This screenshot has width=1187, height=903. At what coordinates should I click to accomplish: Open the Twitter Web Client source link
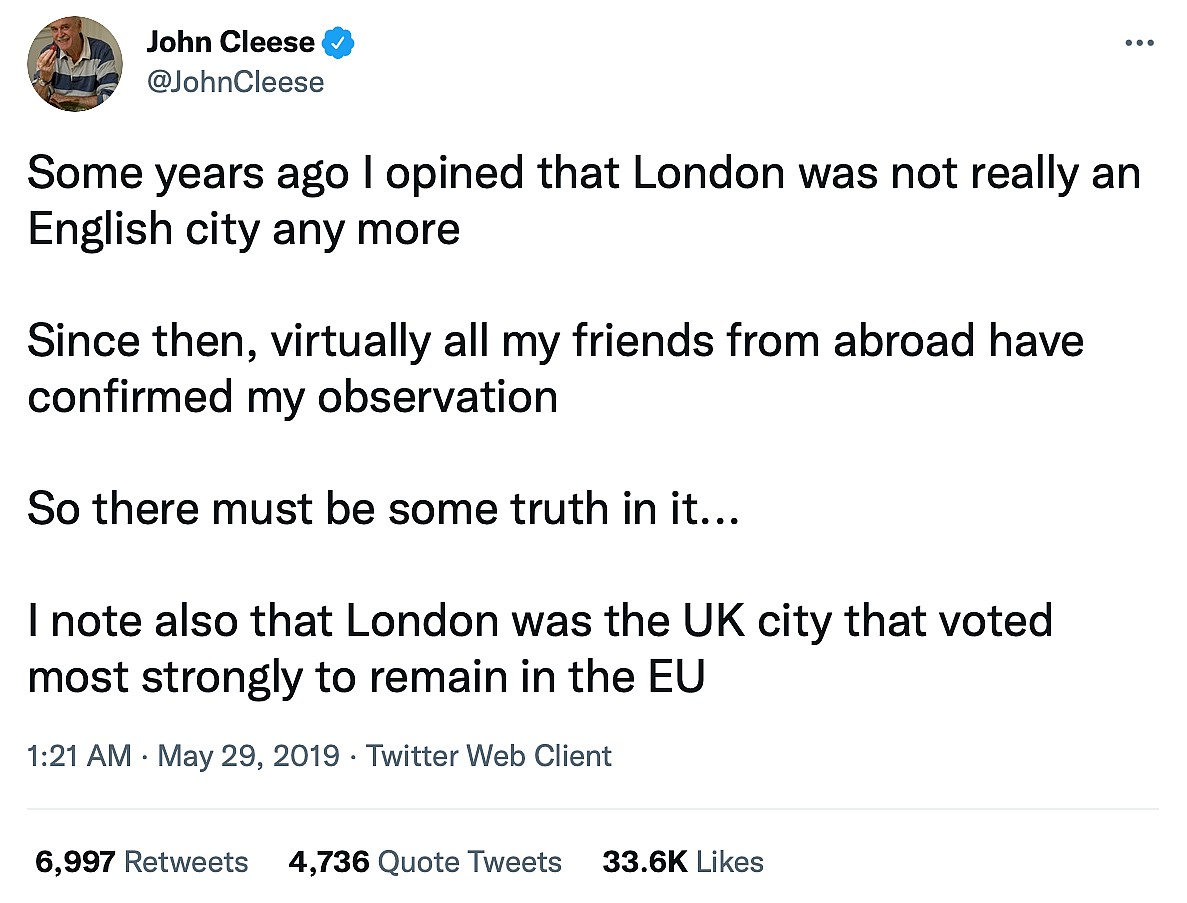point(488,755)
